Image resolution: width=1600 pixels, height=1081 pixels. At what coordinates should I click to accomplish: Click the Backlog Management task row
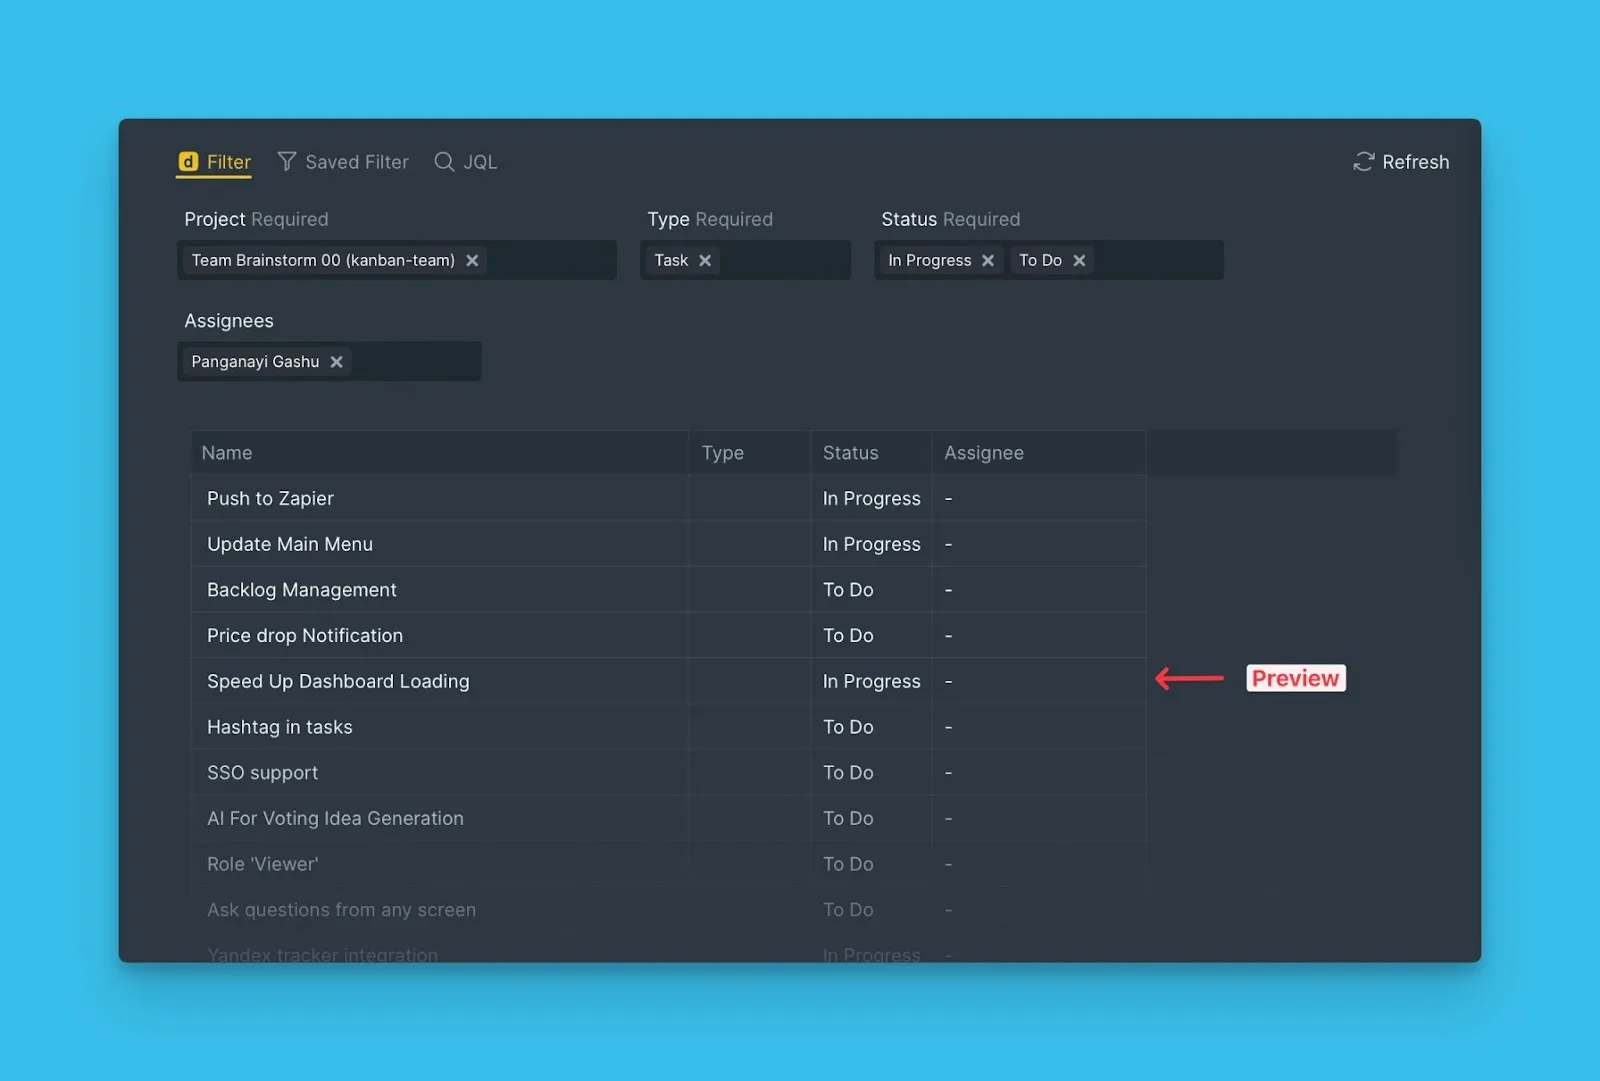pos(301,590)
